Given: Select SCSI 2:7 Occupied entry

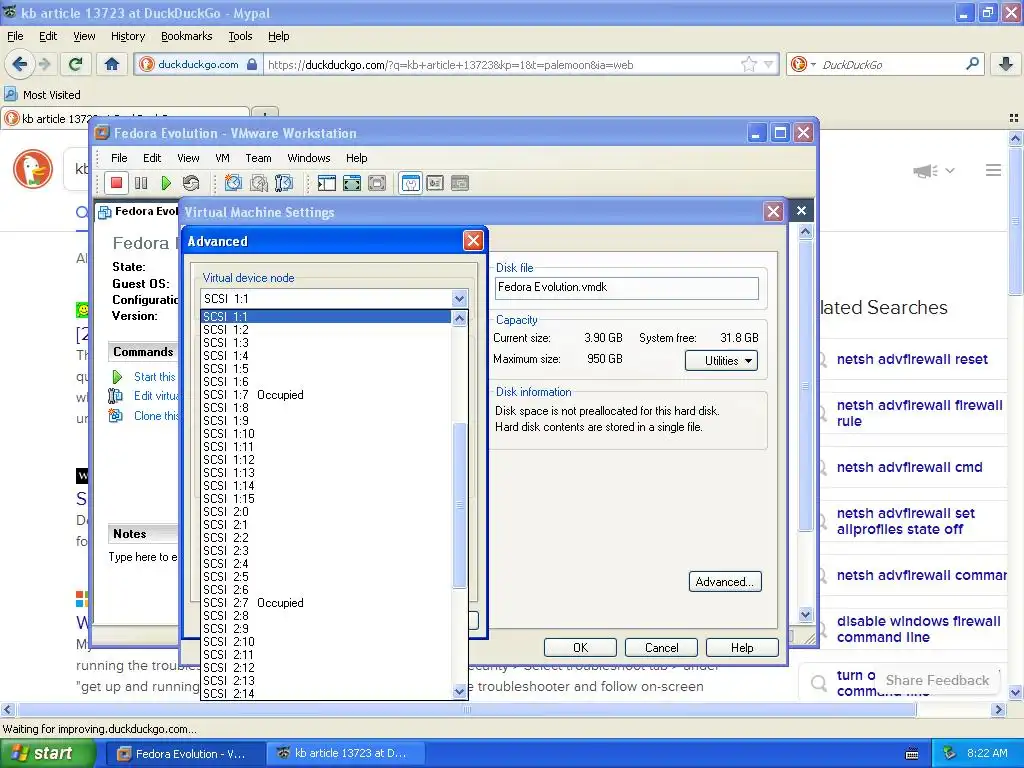Looking at the screenshot, I should pyautogui.click(x=325, y=603).
